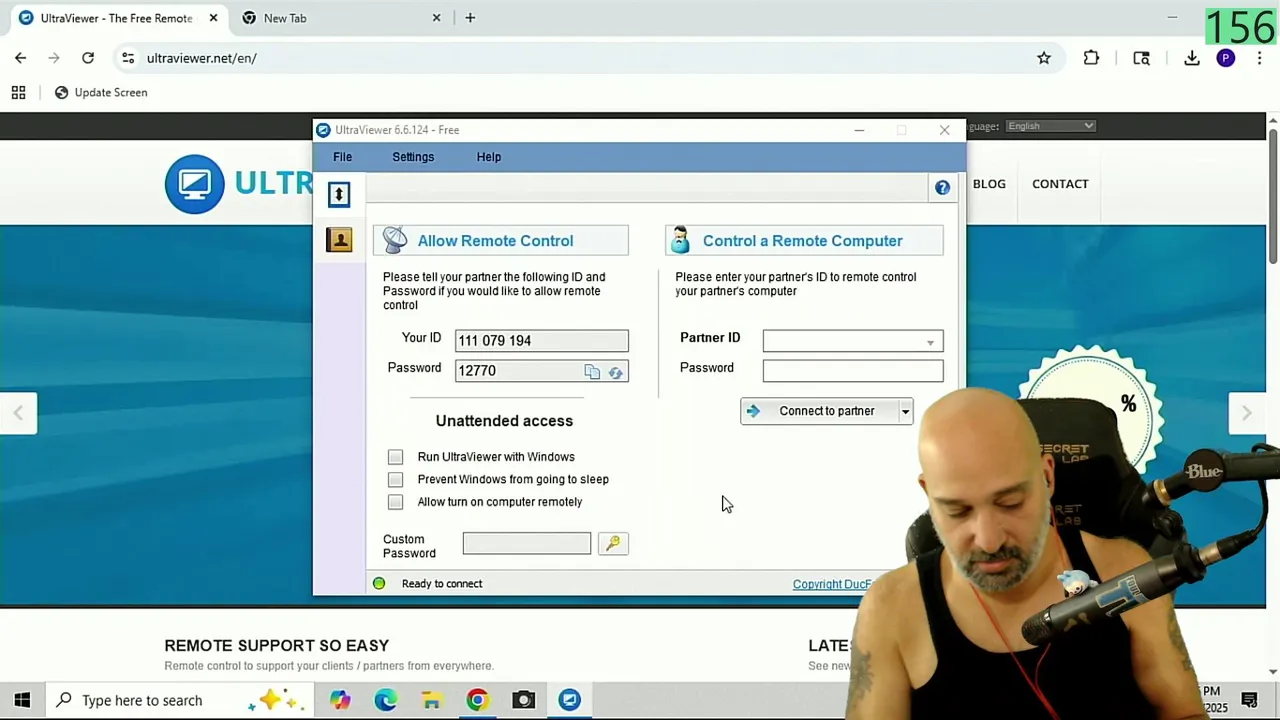Click the webpage vertical scrollbar
The height and width of the screenshot is (720, 1280).
click(x=1273, y=195)
